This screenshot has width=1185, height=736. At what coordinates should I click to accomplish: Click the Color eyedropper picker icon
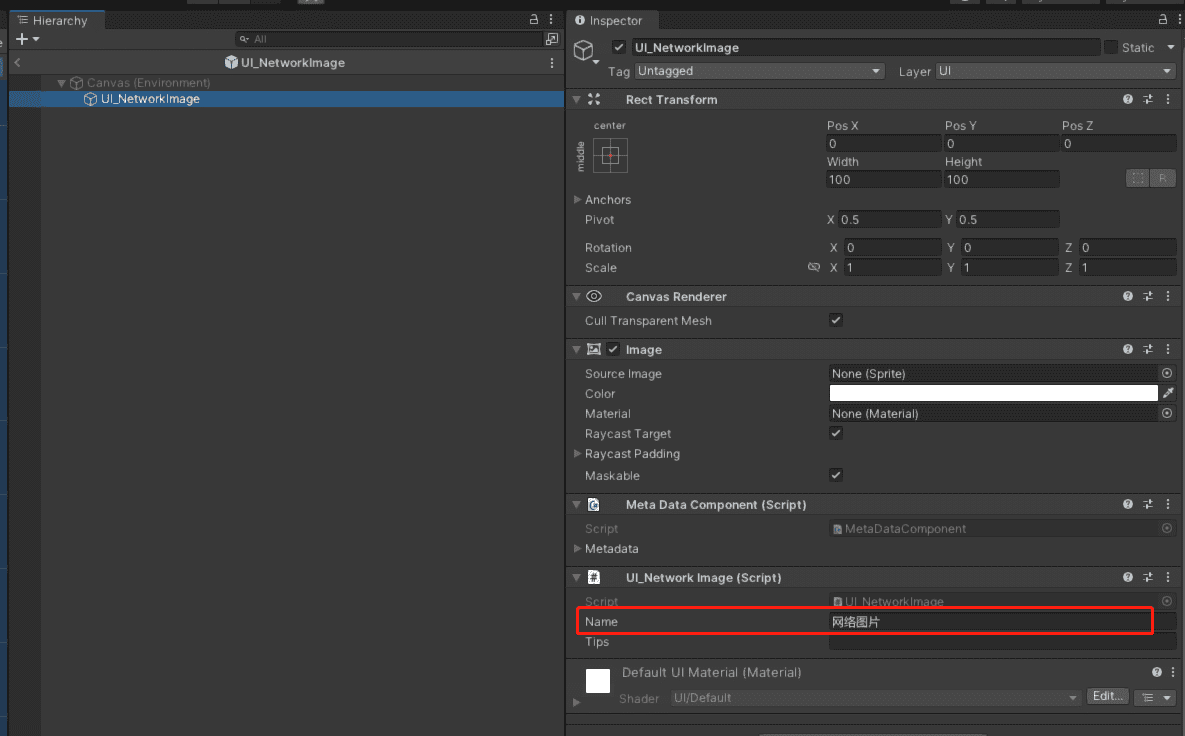click(1168, 394)
